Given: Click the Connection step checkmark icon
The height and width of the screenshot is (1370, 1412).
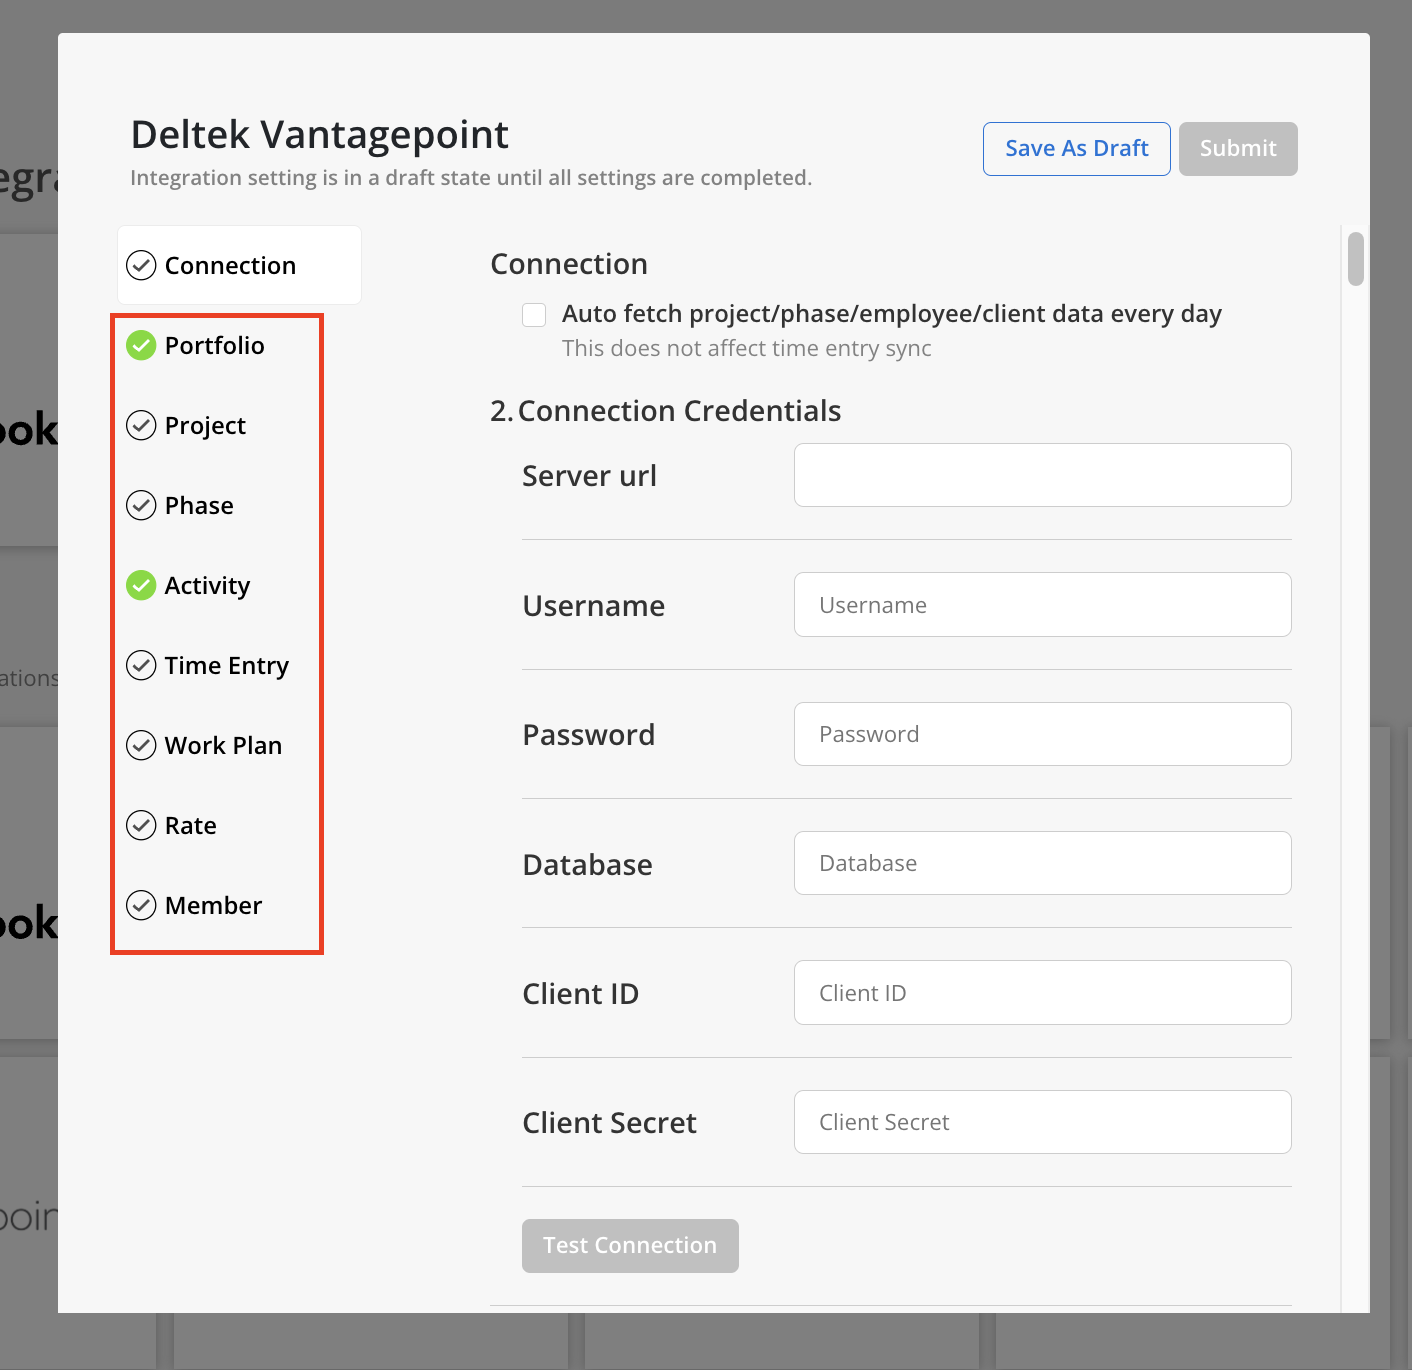Looking at the screenshot, I should pos(141,265).
